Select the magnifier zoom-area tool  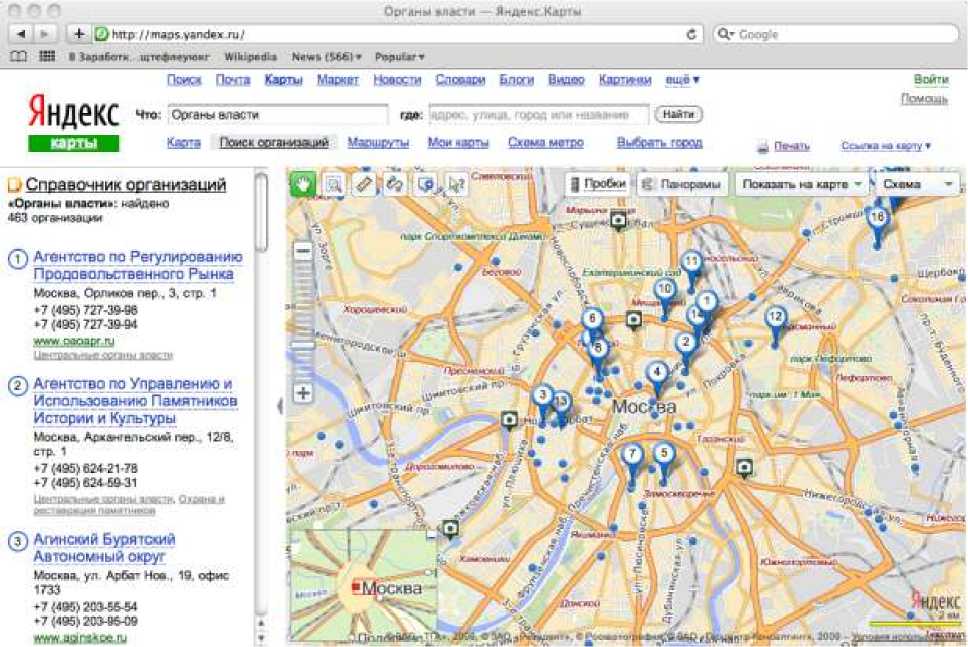point(333,184)
